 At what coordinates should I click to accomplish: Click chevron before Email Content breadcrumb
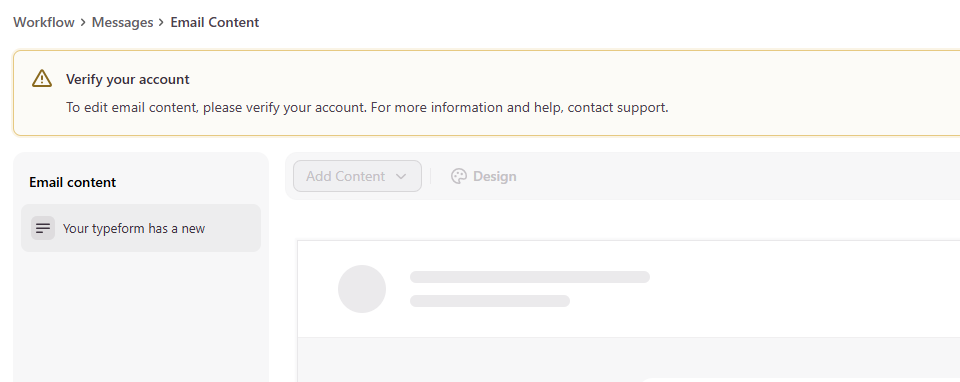point(161,23)
